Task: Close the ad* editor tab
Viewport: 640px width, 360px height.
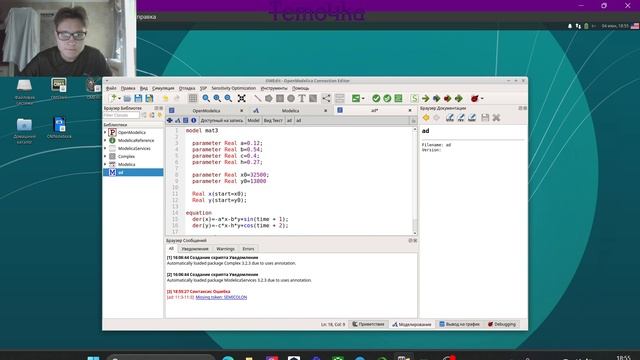Action: [x=410, y=111]
